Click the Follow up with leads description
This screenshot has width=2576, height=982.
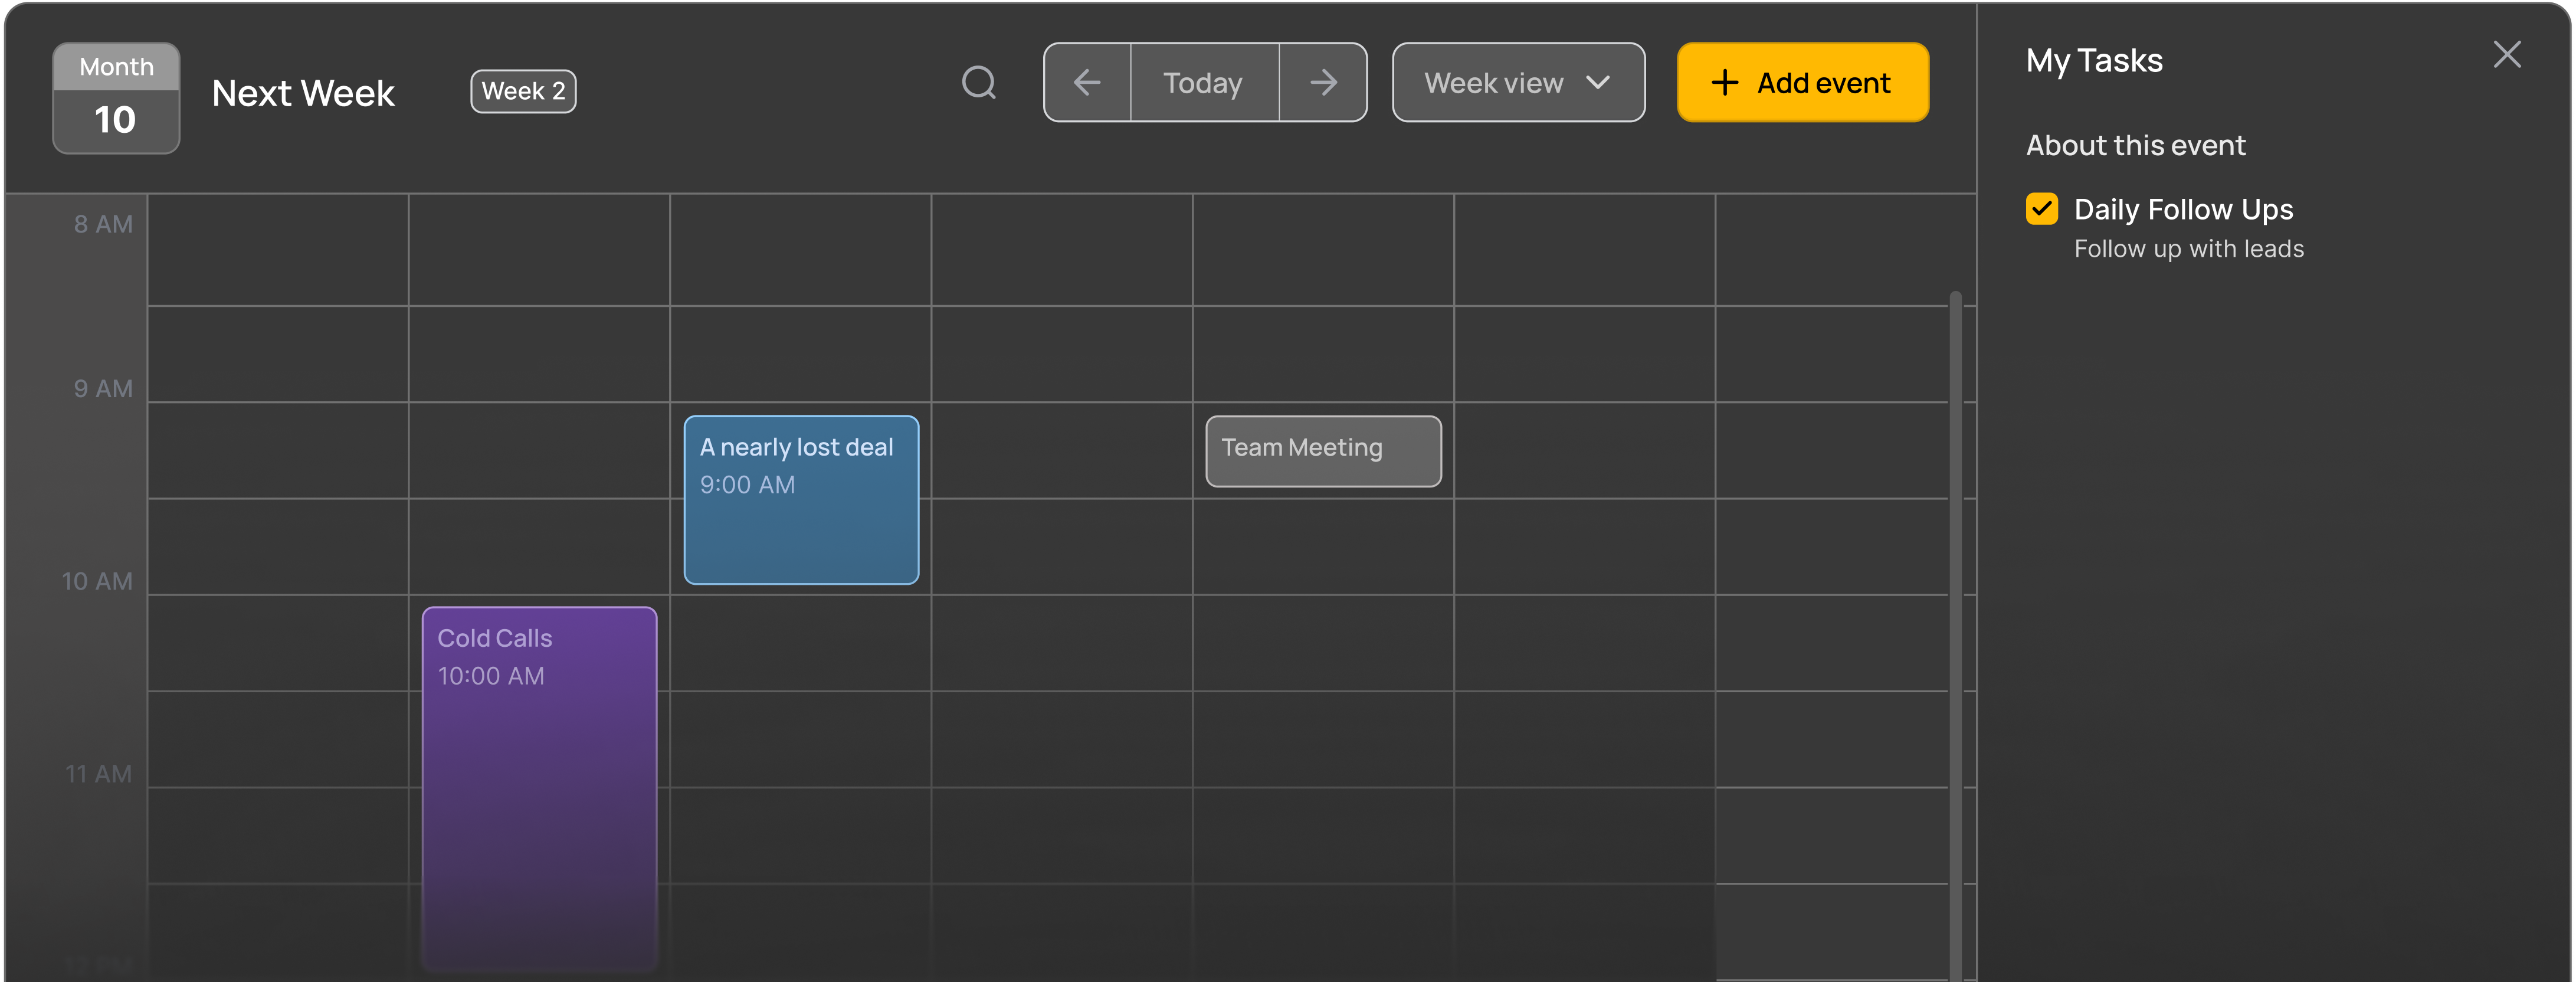point(2188,249)
